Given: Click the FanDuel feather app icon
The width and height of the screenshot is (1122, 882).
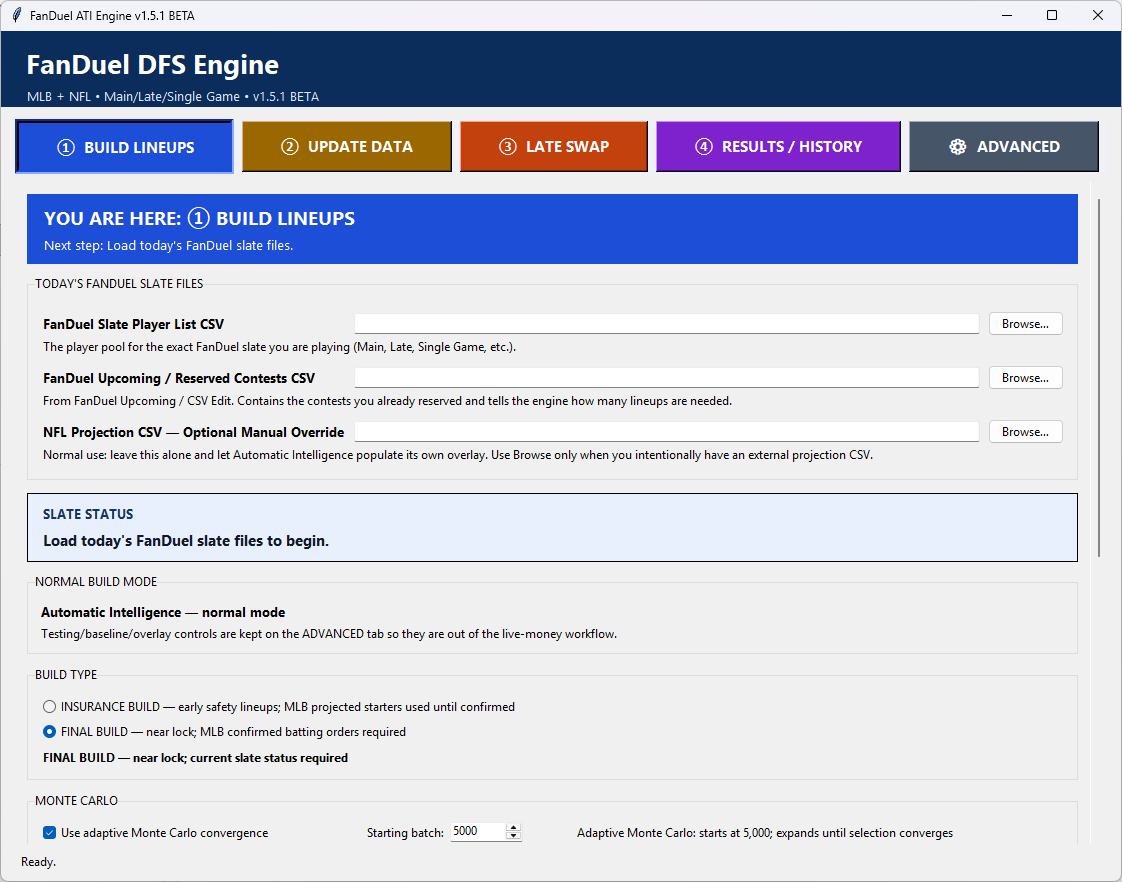Looking at the screenshot, I should coord(16,15).
